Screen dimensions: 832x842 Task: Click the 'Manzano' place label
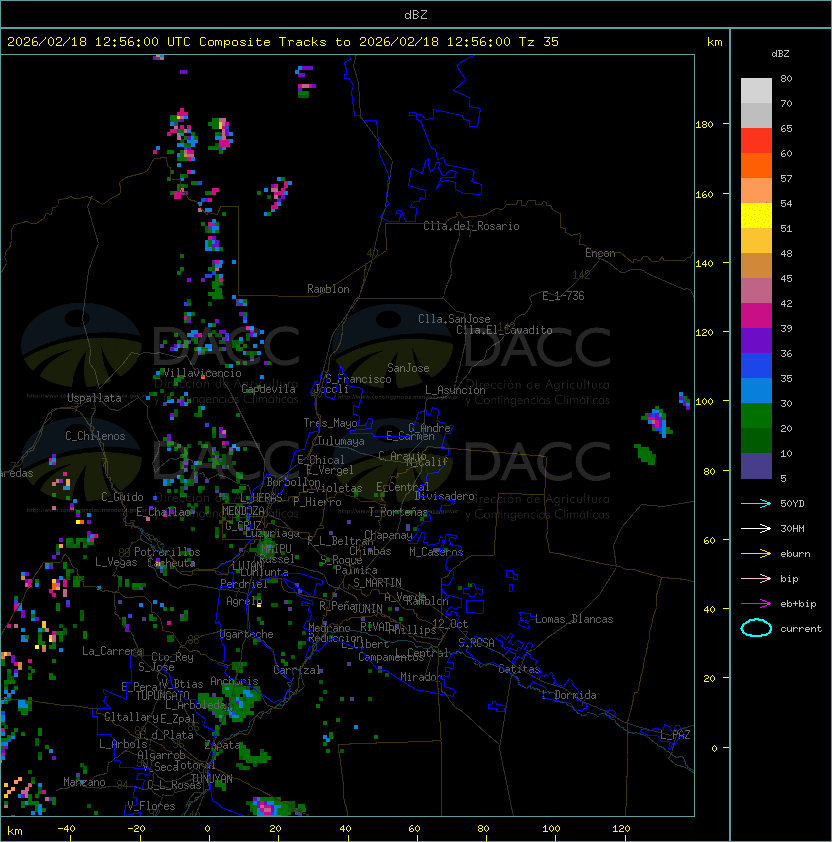[84, 782]
